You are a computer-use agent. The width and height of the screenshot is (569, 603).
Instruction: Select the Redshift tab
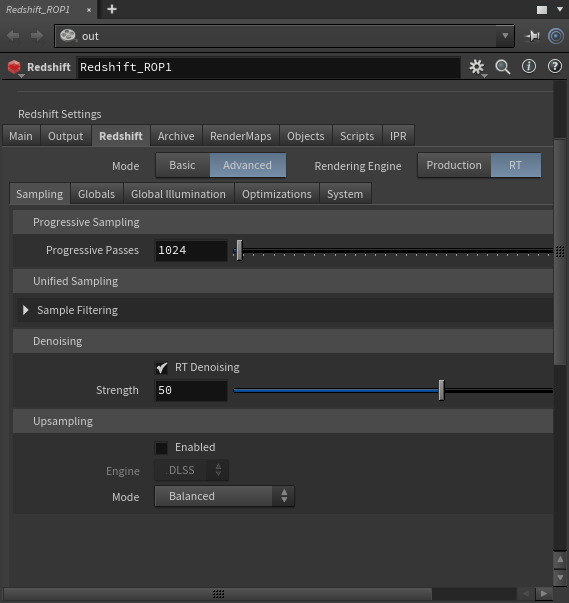(x=121, y=136)
